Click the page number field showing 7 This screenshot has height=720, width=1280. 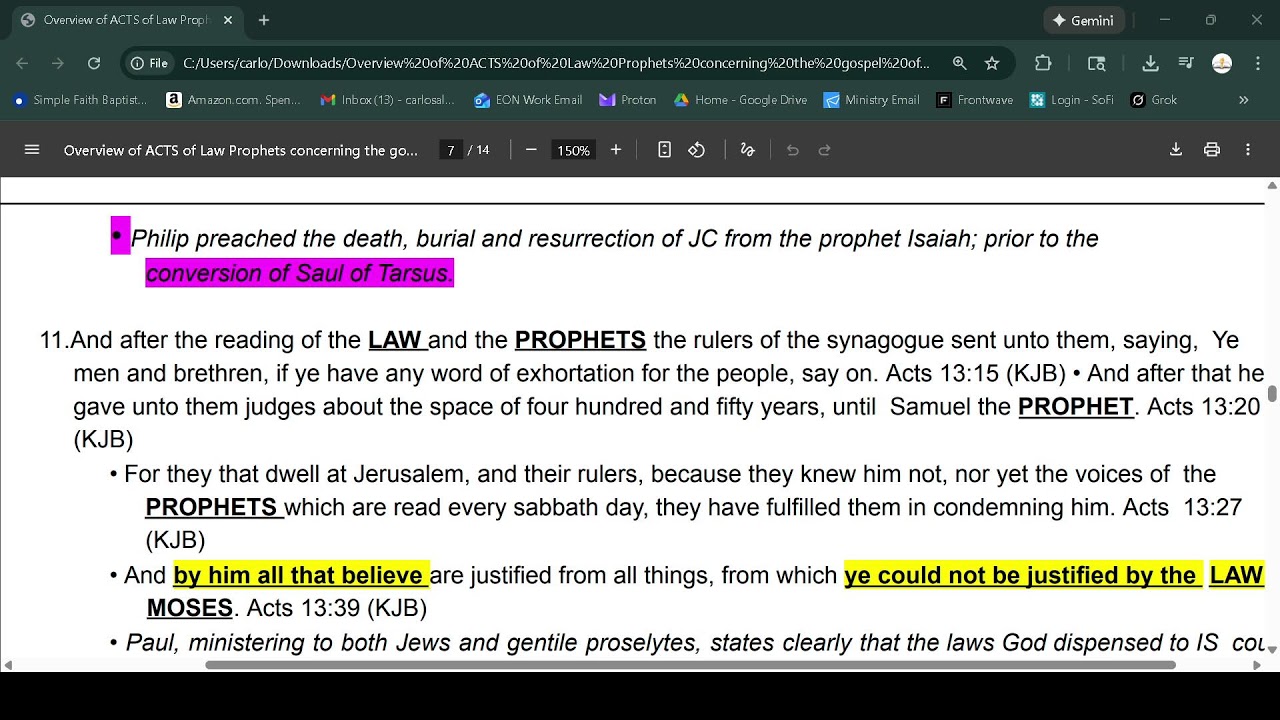click(451, 150)
